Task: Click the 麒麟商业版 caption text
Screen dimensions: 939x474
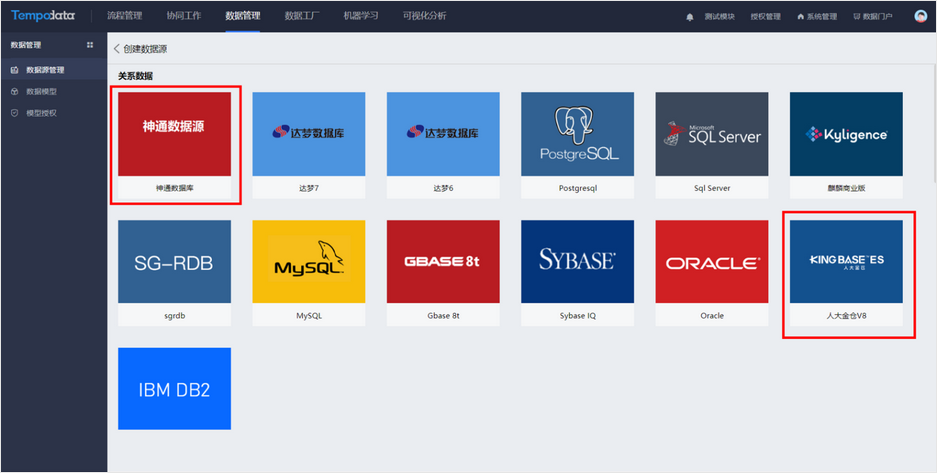Action: tap(846, 188)
